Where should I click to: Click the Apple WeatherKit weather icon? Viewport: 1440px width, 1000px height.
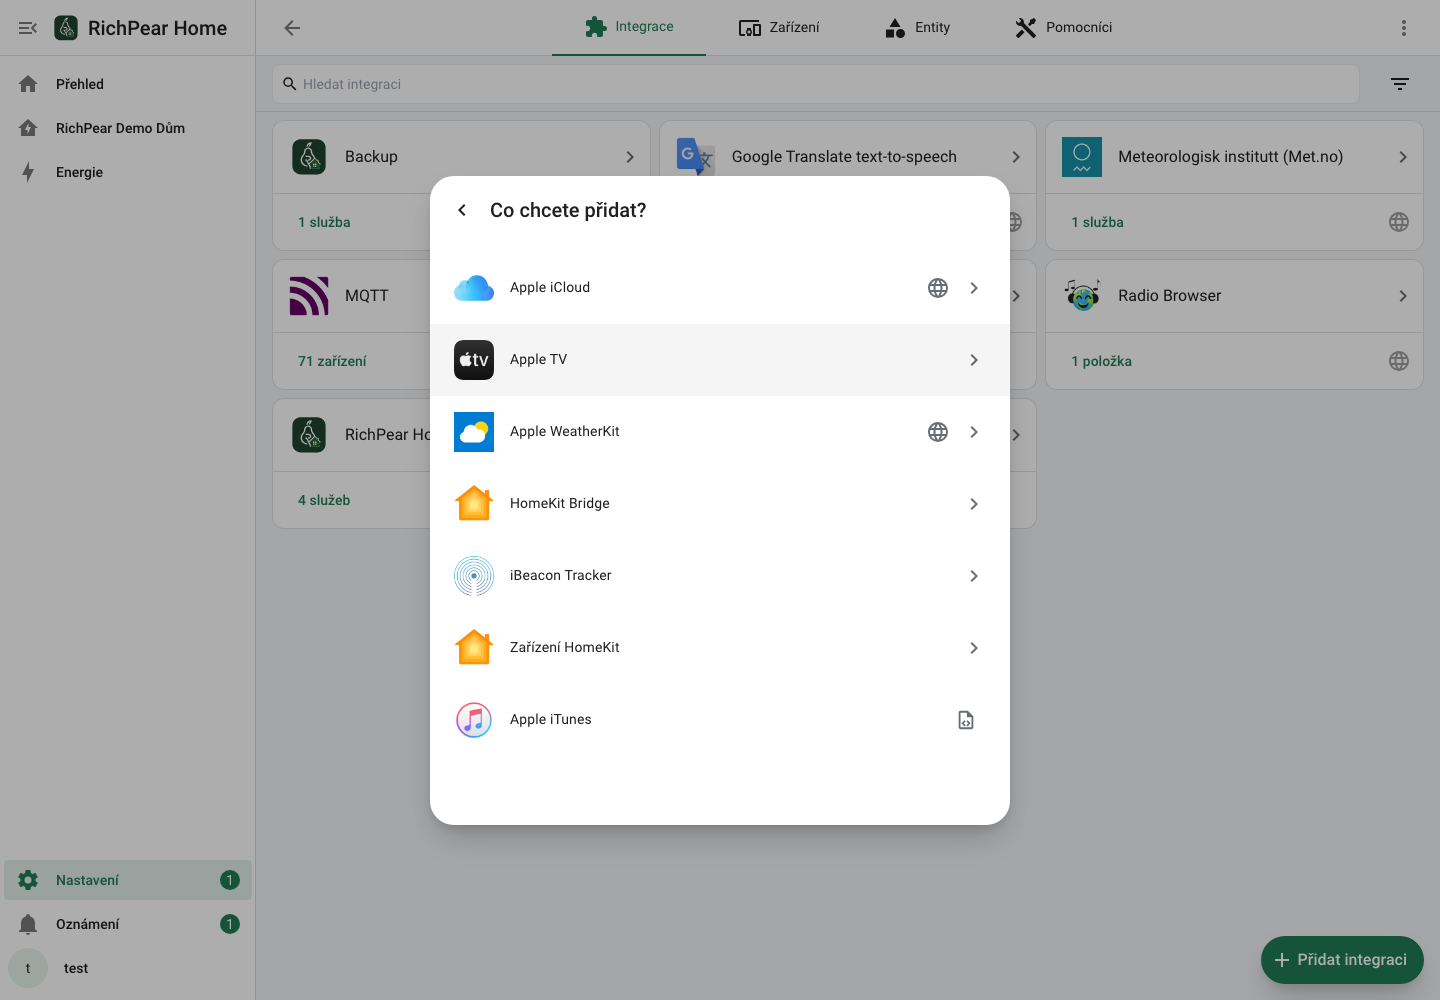coord(474,432)
